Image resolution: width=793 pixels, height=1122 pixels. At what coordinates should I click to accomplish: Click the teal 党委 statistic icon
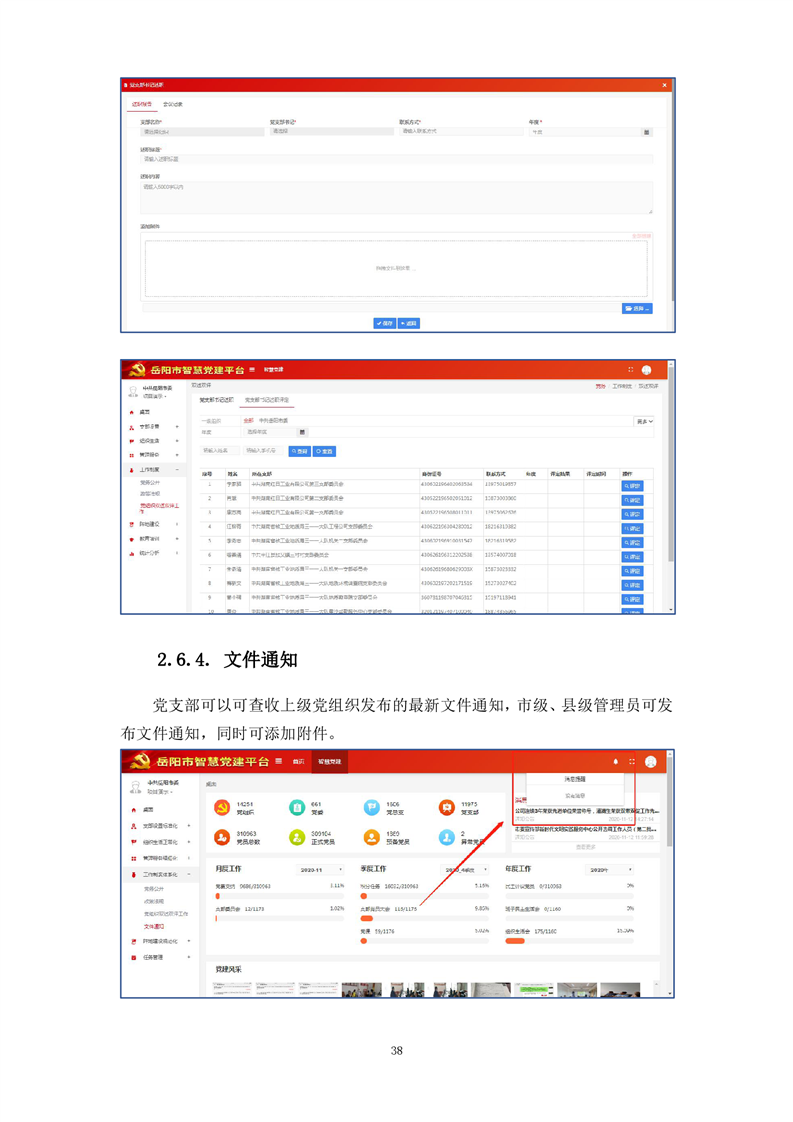coord(297,807)
